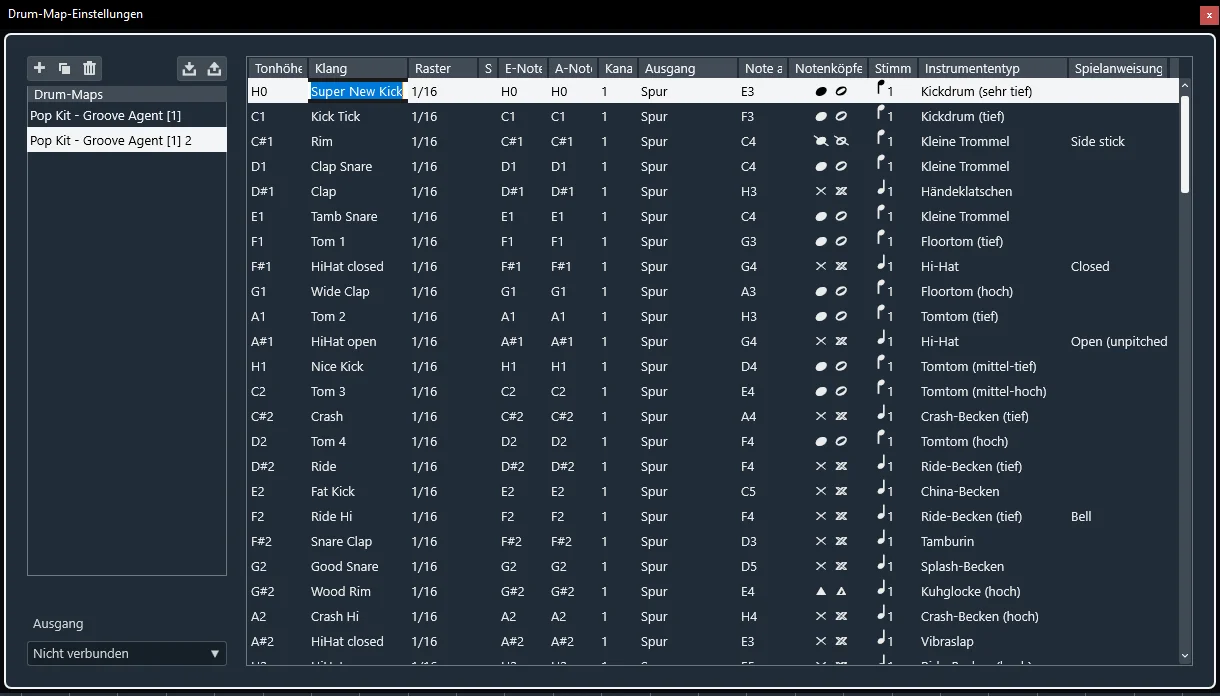1220x696 pixels.
Task: Click the Klang column header
Action: point(358,68)
